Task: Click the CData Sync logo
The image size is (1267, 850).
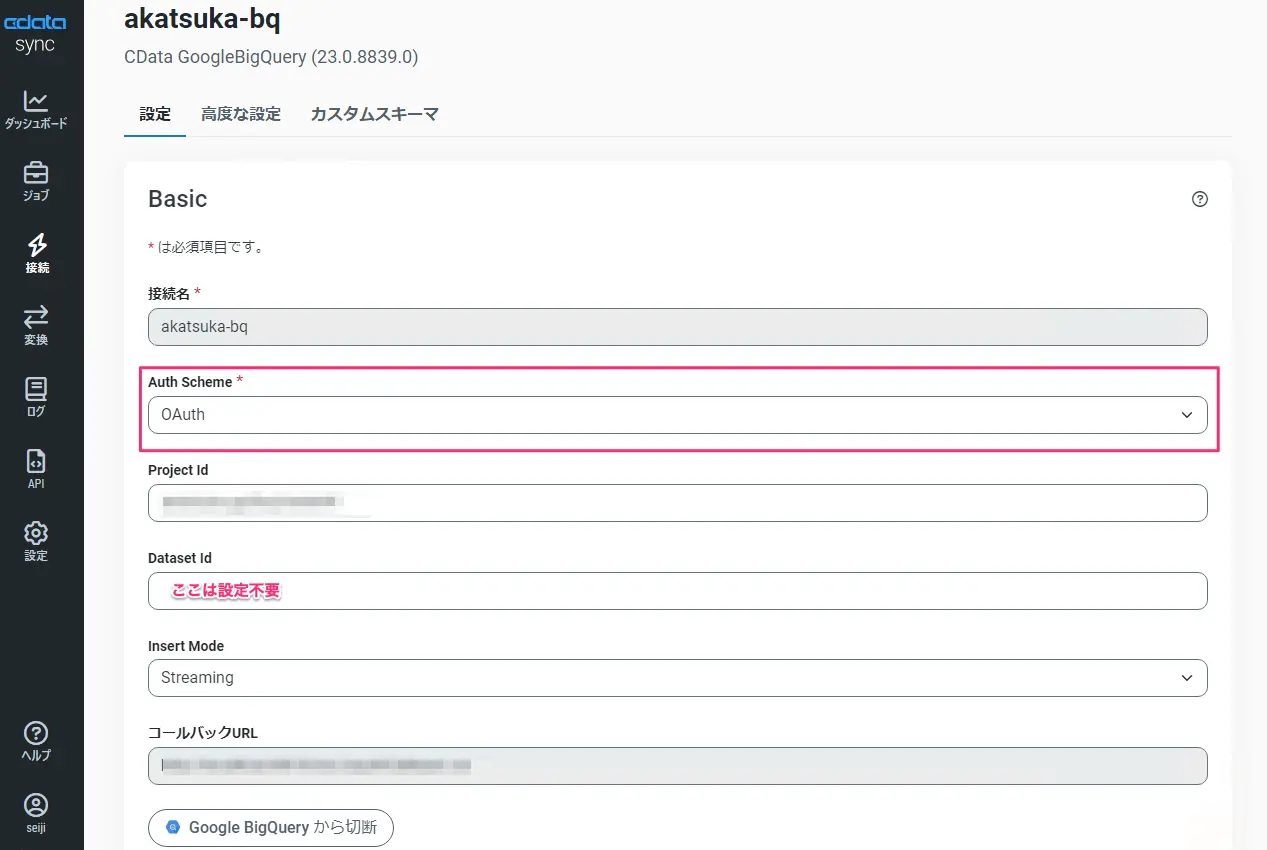Action: point(35,34)
